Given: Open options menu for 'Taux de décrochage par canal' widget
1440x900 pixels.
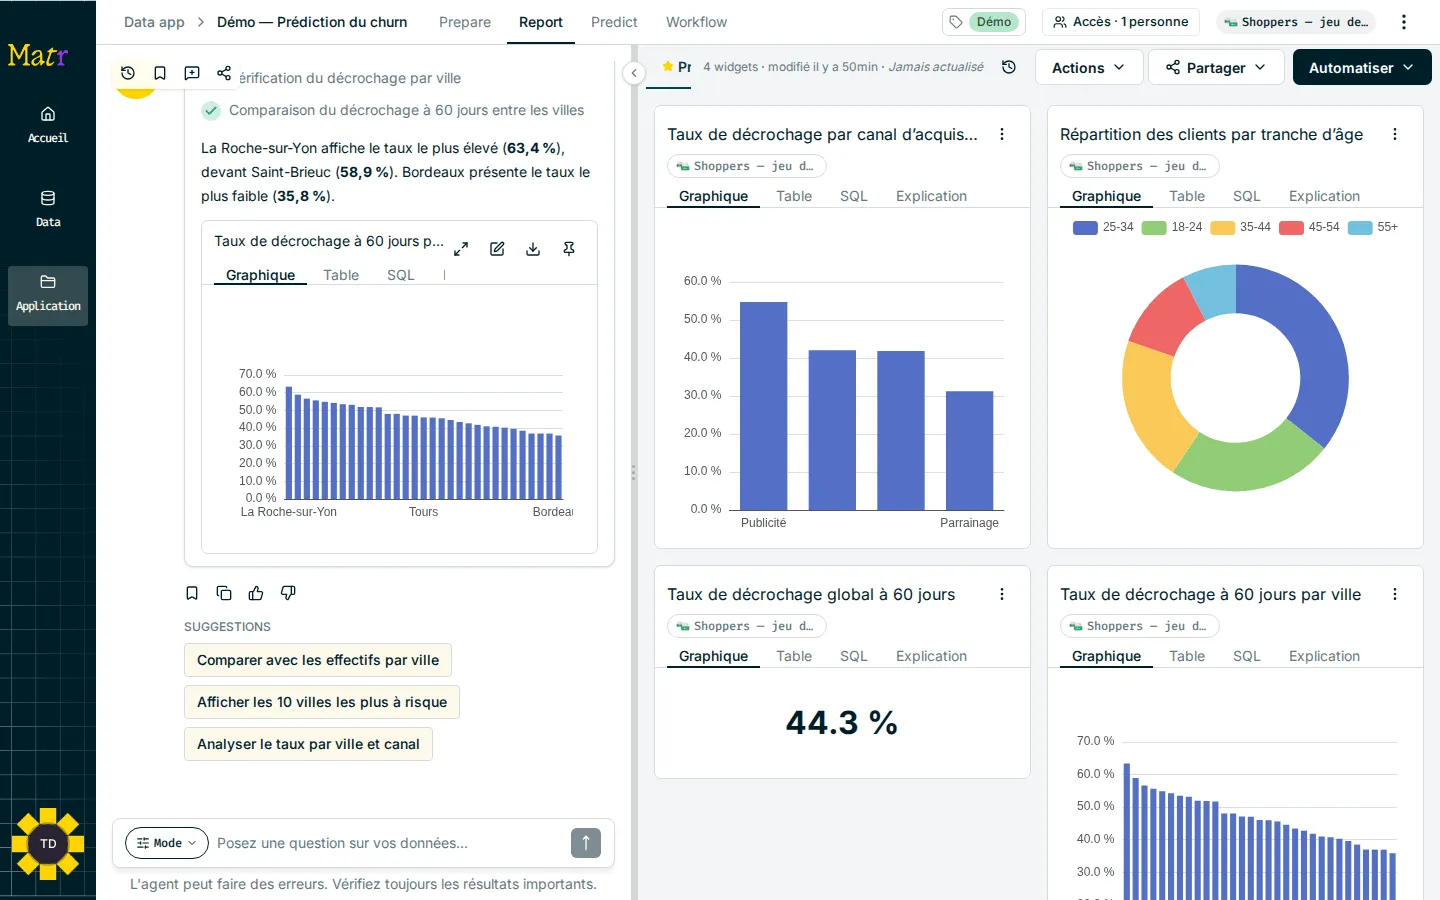Looking at the screenshot, I should point(1002,134).
